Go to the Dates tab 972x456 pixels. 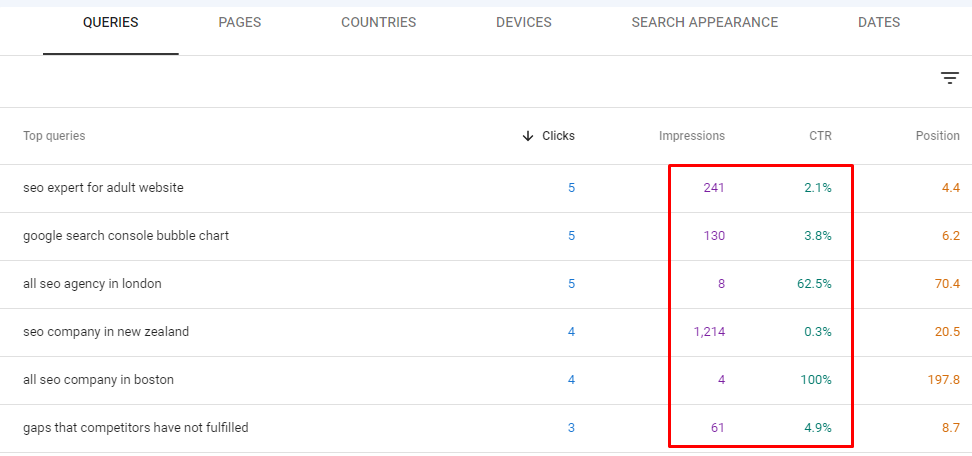(879, 23)
